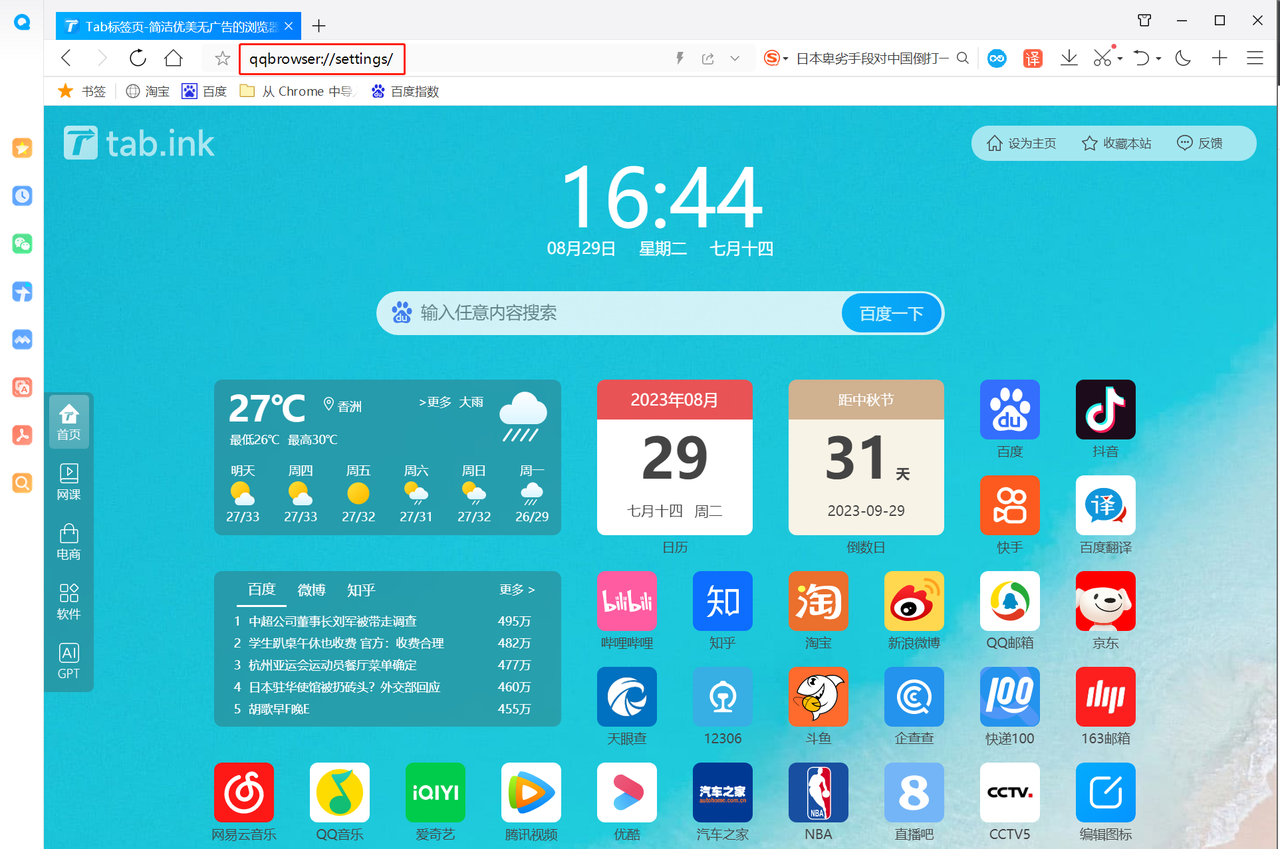Click the QQ Browser logo in the sidebar
The width and height of the screenshot is (1280, 849).
[x=22, y=21]
